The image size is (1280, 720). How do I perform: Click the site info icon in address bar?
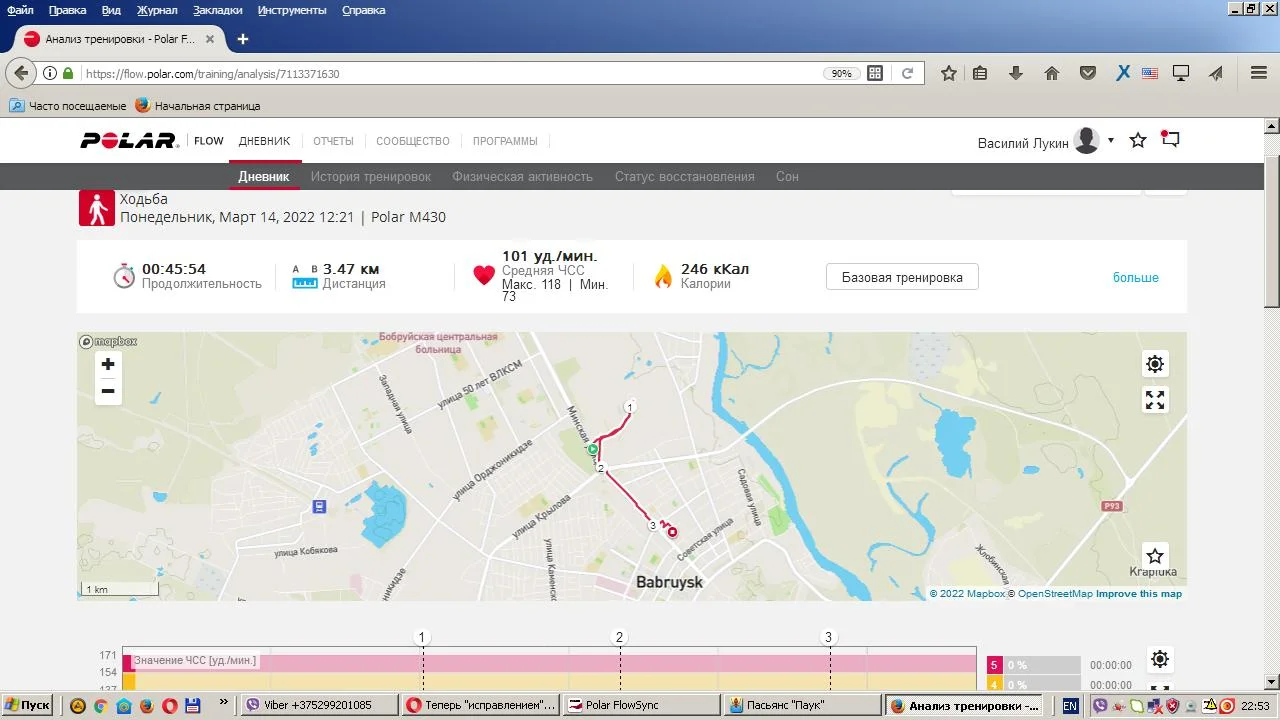point(49,73)
